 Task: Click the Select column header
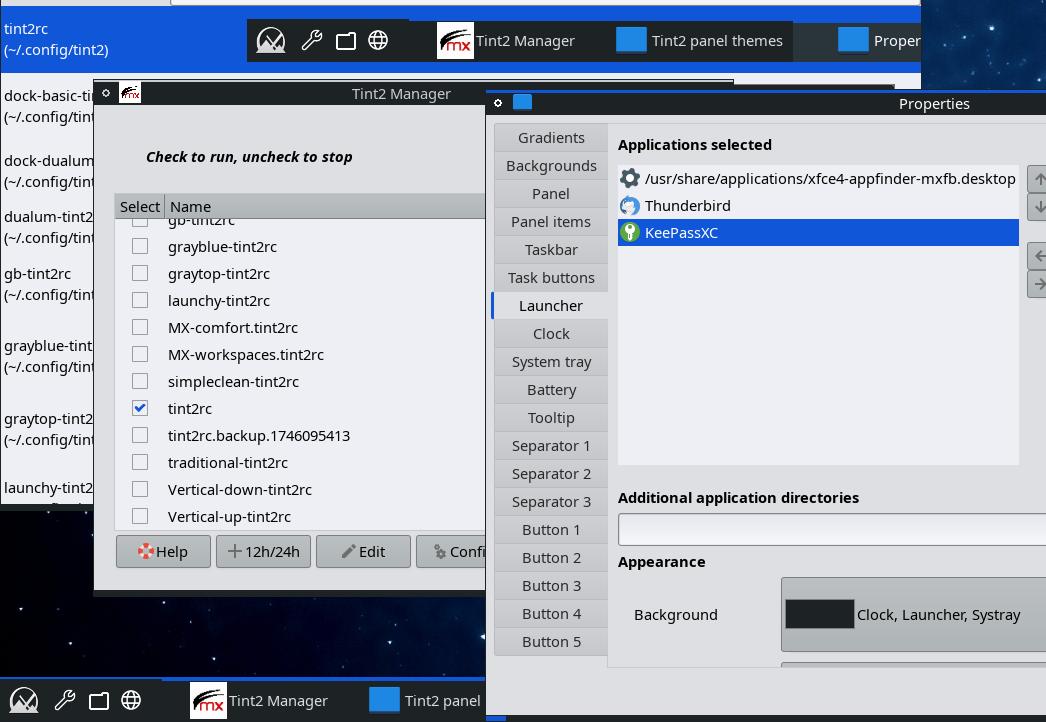139,206
